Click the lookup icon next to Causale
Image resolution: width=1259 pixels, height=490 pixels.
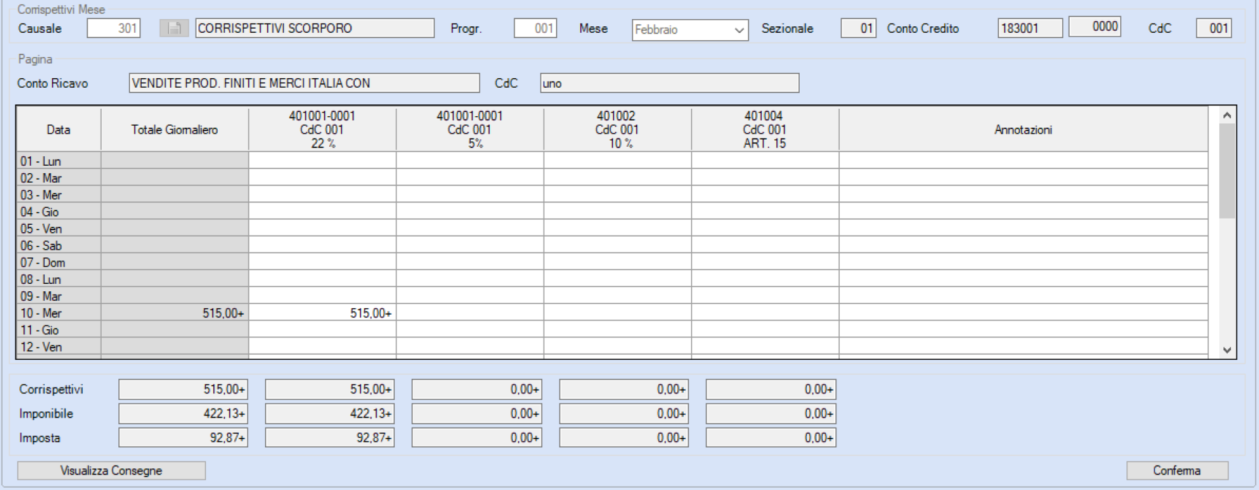[x=174, y=29]
